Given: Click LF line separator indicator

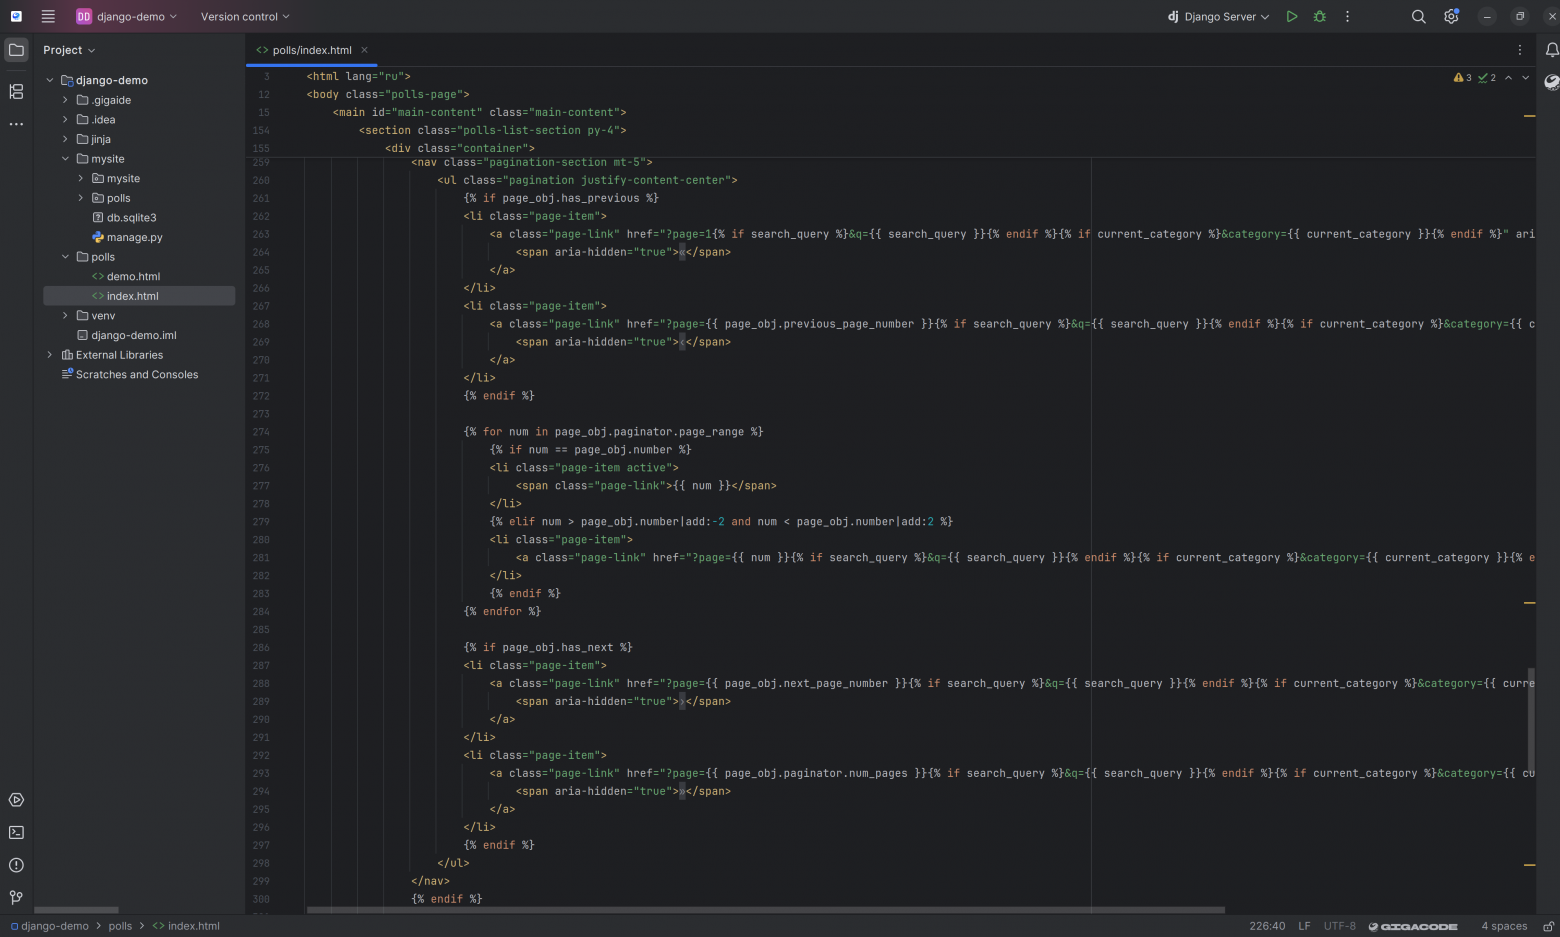Looking at the screenshot, I should click(1304, 926).
